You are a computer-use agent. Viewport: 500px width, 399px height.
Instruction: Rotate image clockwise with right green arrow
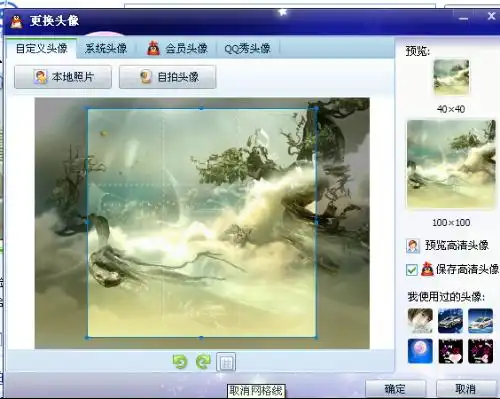[x=203, y=362]
